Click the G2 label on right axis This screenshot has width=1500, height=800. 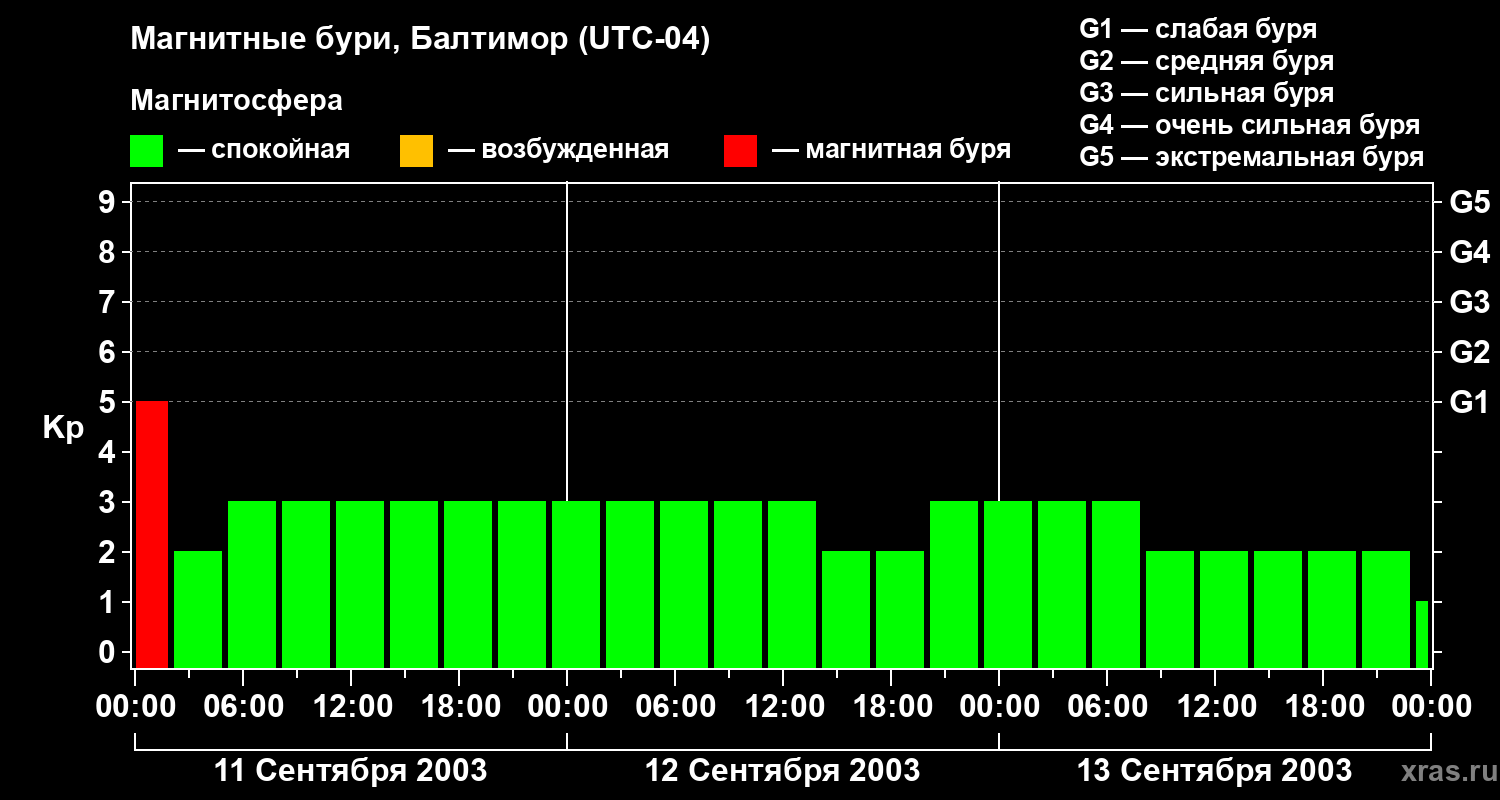1470,352
